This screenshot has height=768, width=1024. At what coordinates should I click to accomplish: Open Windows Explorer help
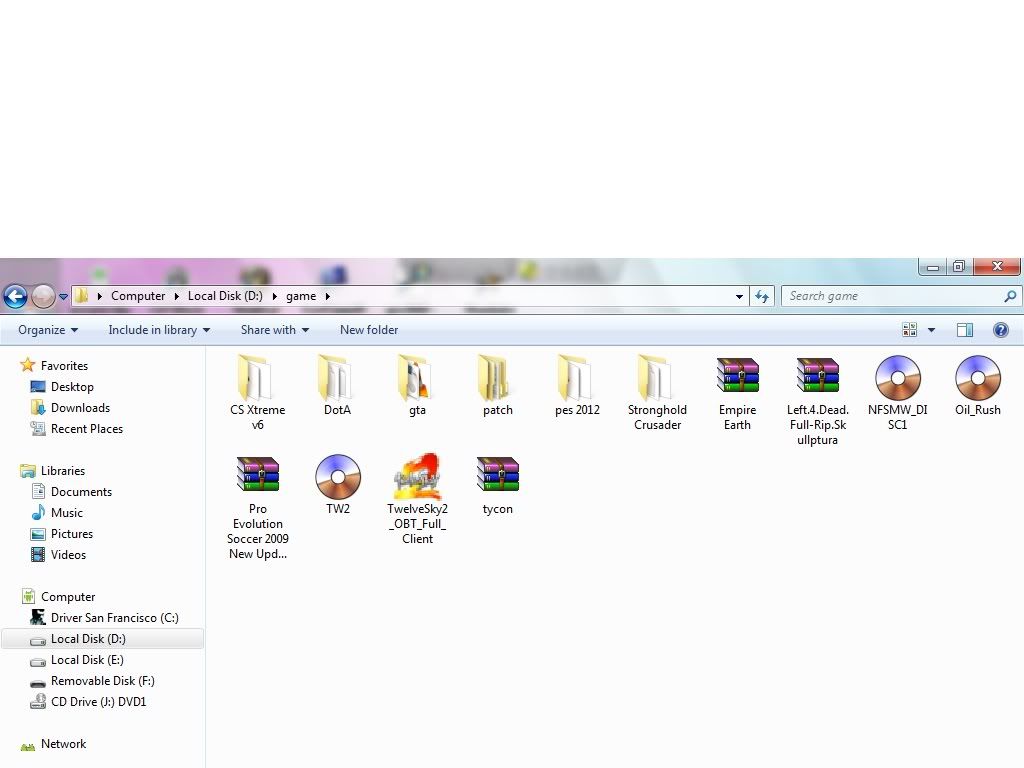(1000, 330)
